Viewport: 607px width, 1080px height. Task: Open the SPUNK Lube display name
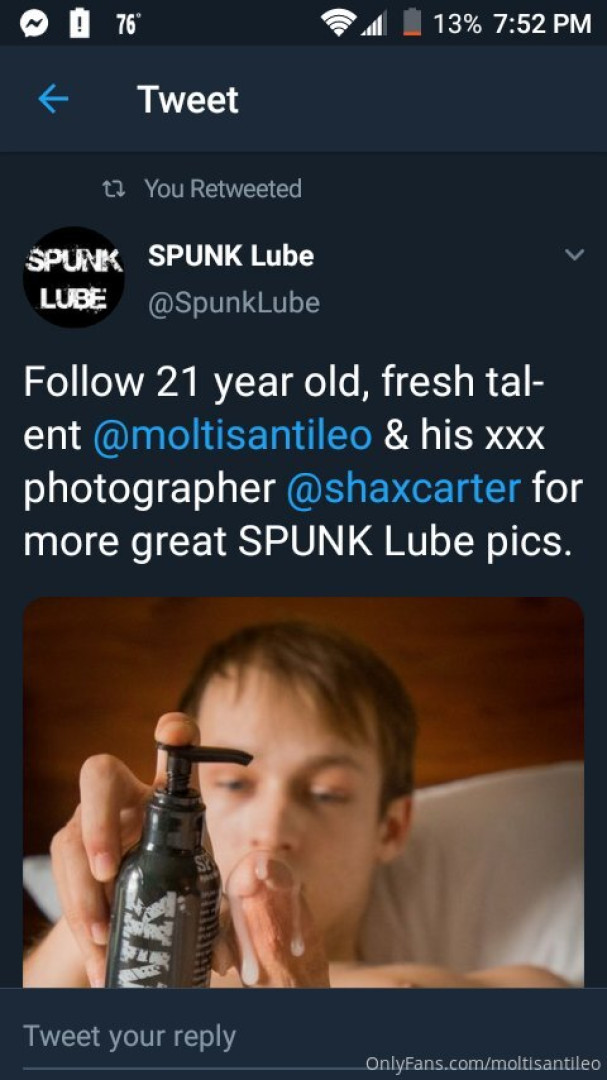click(230, 255)
